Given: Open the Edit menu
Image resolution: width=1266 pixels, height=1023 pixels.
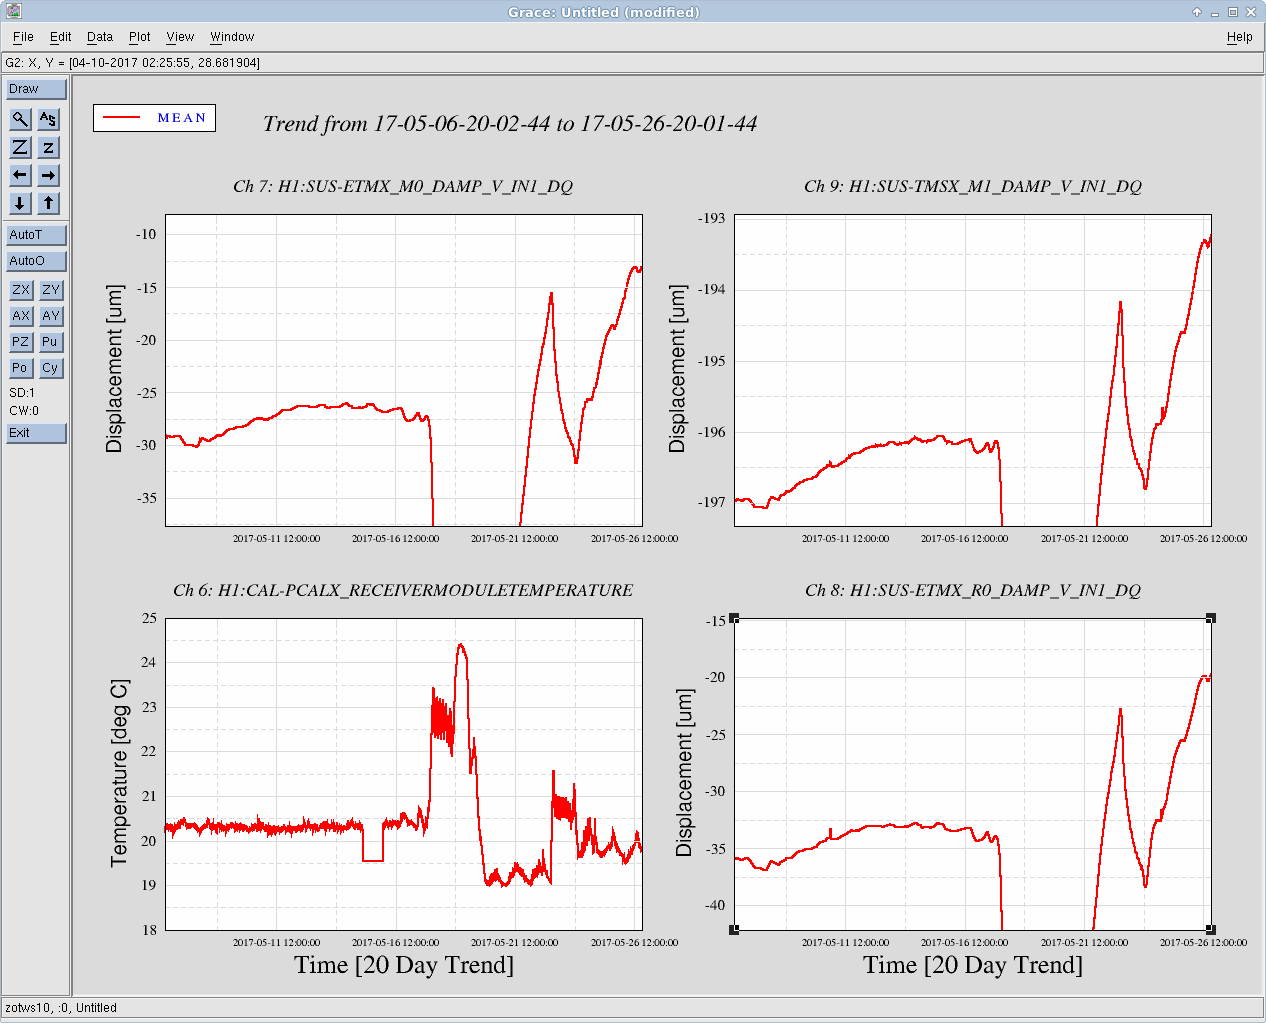Looking at the screenshot, I should coord(61,37).
